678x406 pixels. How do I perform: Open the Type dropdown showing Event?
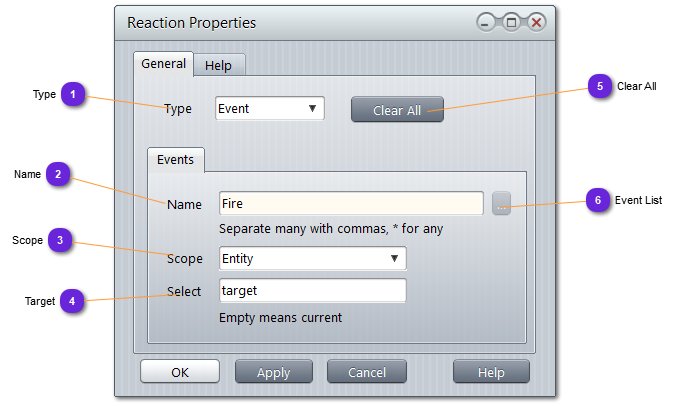point(270,109)
